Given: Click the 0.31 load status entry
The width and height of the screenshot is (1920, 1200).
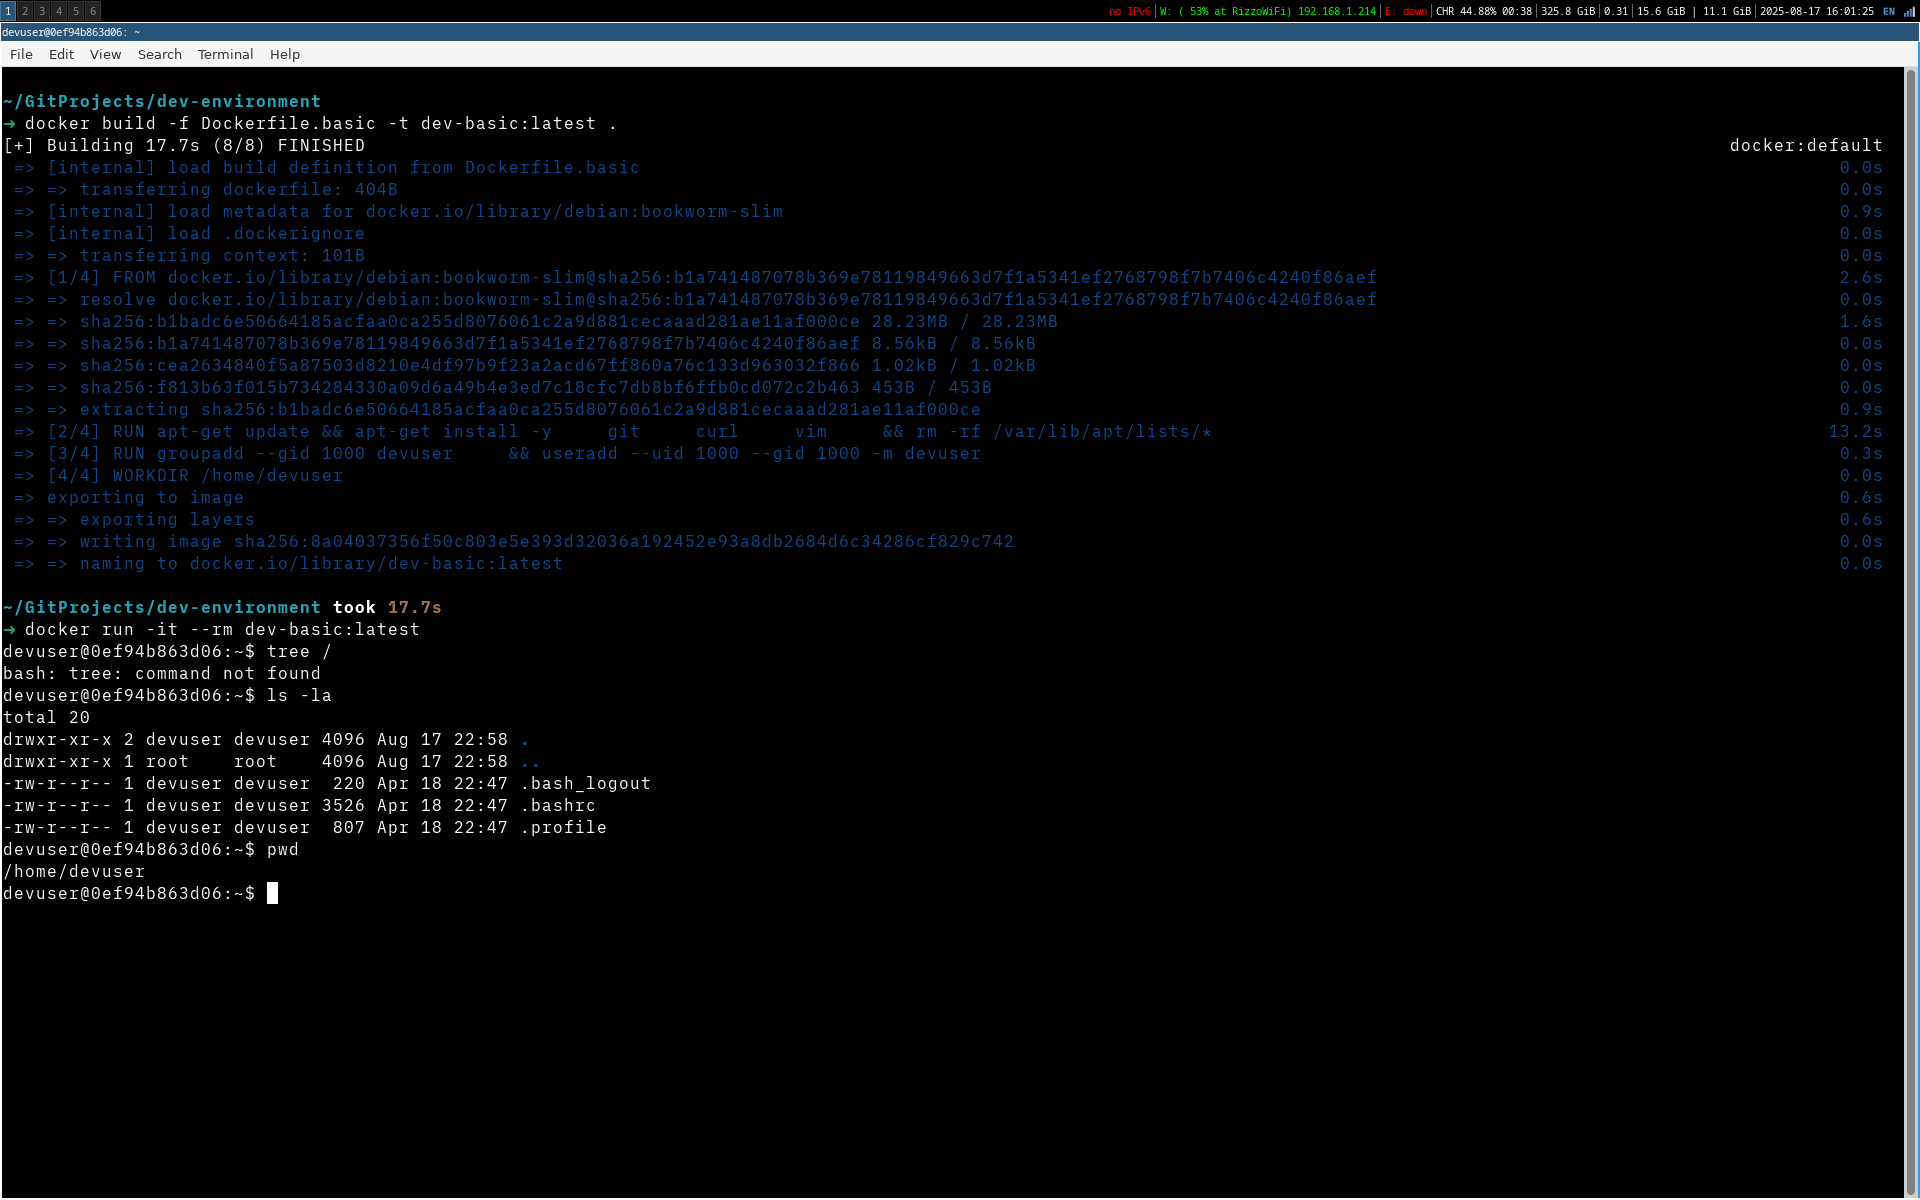Looking at the screenshot, I should click(1616, 11).
